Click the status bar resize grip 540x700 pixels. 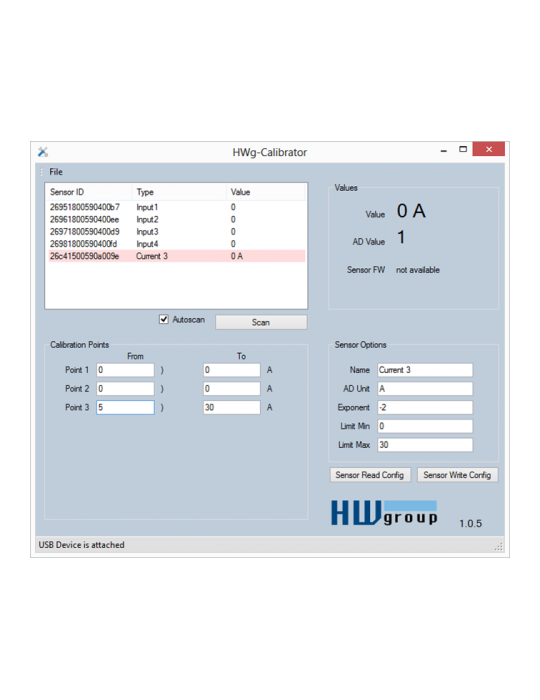point(498,546)
